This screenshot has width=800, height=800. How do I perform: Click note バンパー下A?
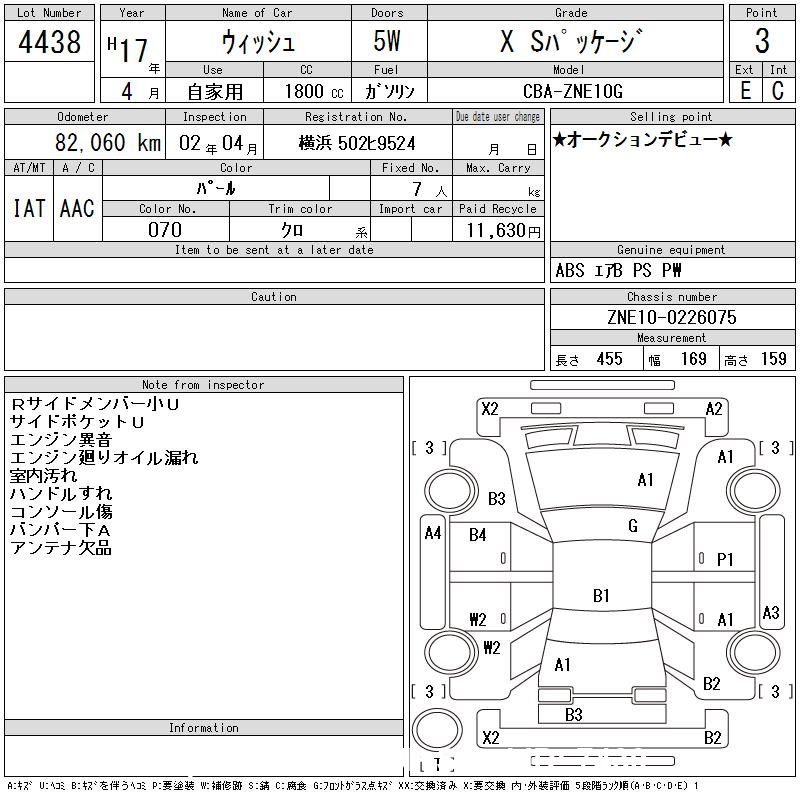(x=60, y=530)
